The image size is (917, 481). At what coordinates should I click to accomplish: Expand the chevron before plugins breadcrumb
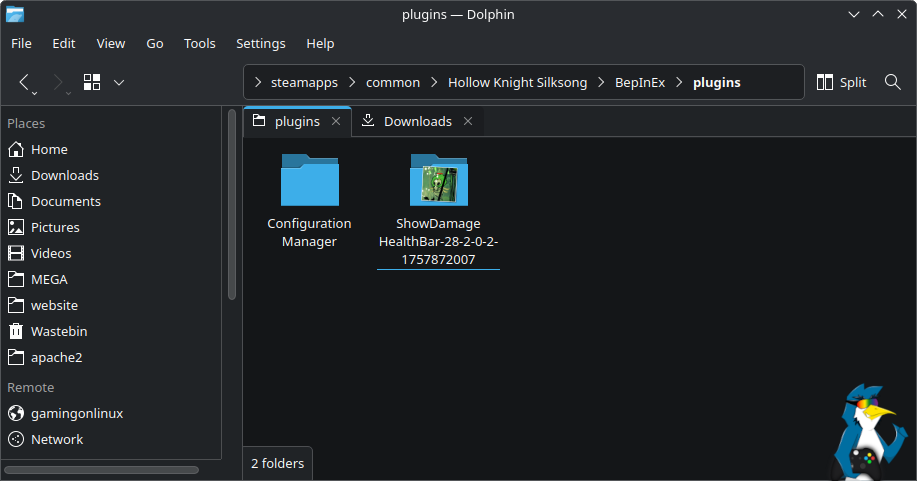[x=680, y=82]
